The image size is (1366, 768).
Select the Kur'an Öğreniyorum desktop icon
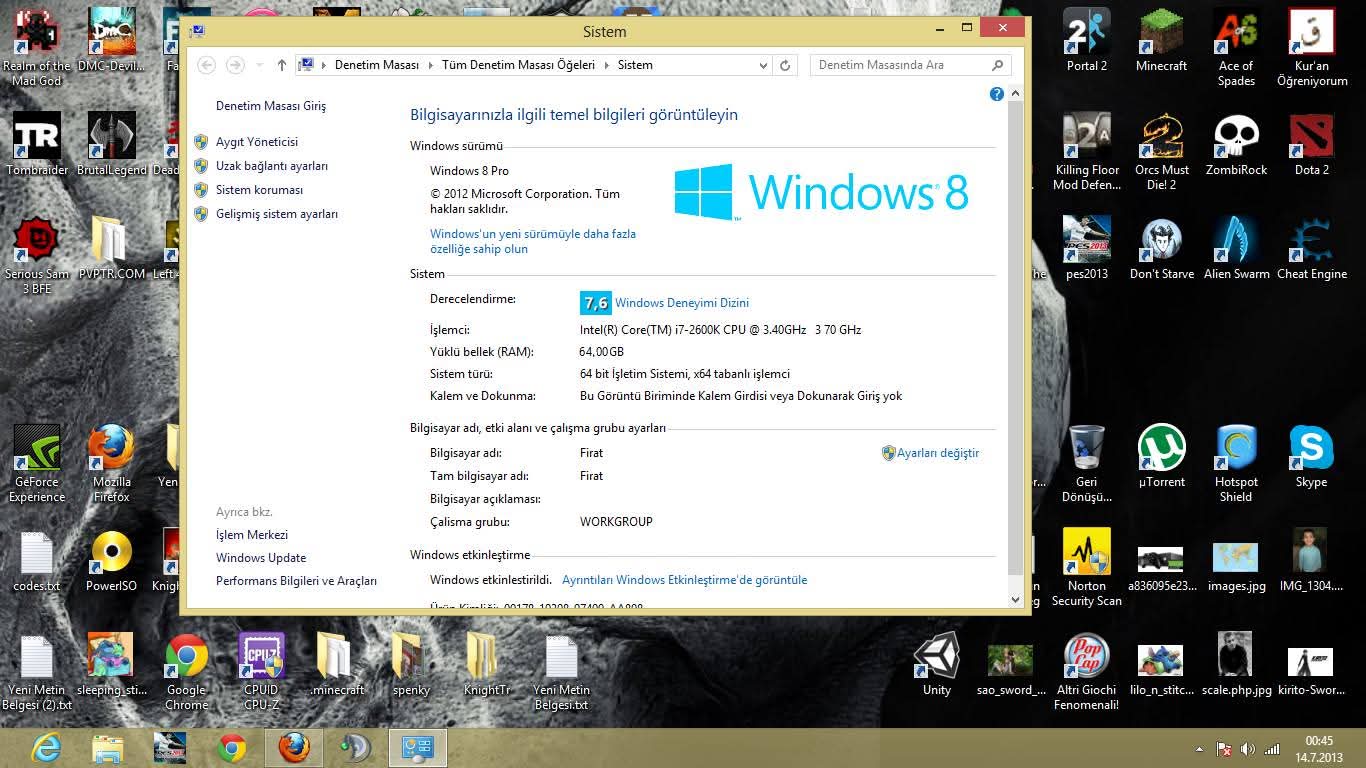(1312, 48)
